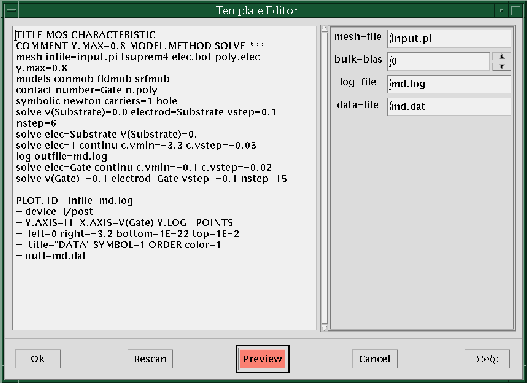Click the Ok button
The height and width of the screenshot is (383, 527).
point(38,359)
